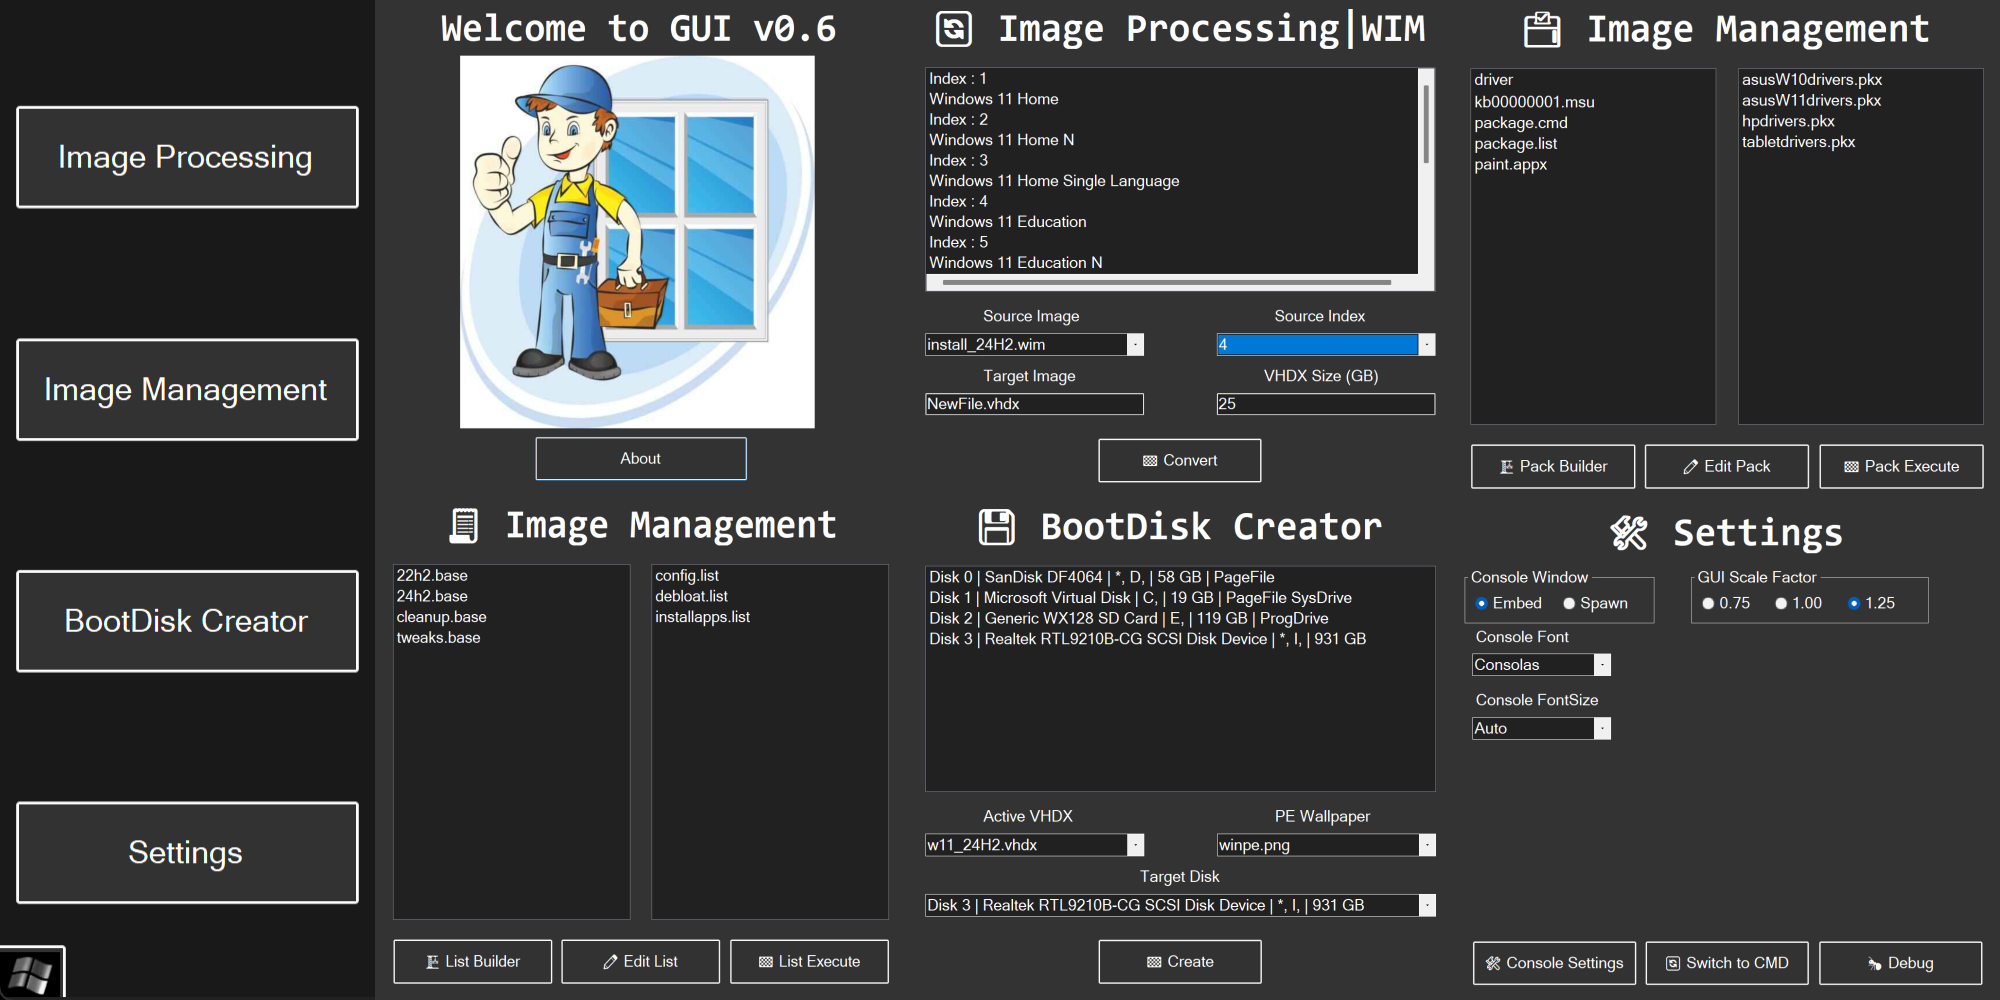The height and width of the screenshot is (1000, 2000).
Task: Click the floppy disk icon by BootDisk Creator
Action: coord(996,527)
